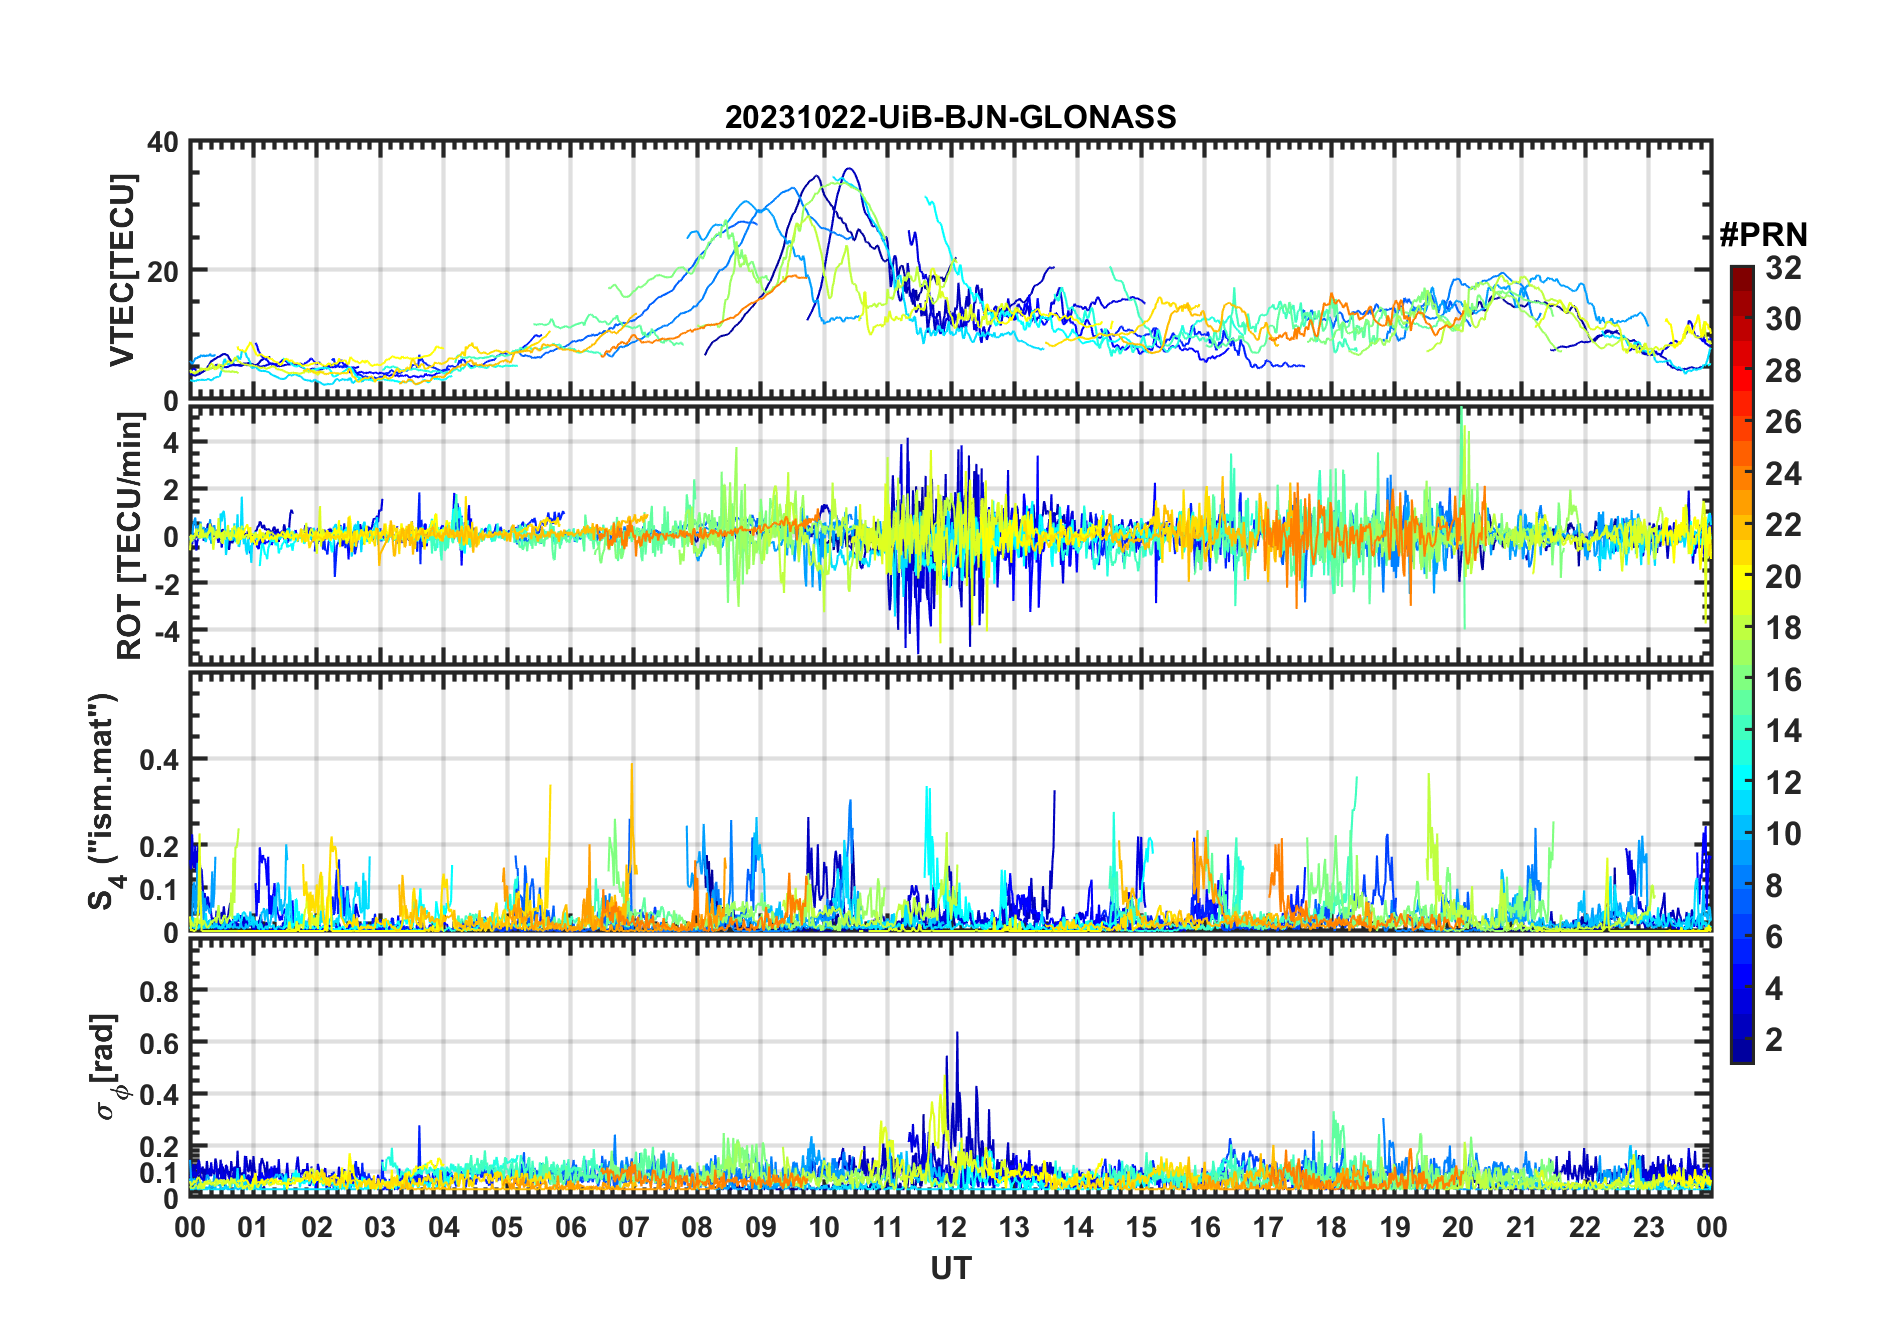This screenshot has height=1330, width=1902.
Task: Click the 01 hour tick on UT axis
Action: [x=253, y=1227]
